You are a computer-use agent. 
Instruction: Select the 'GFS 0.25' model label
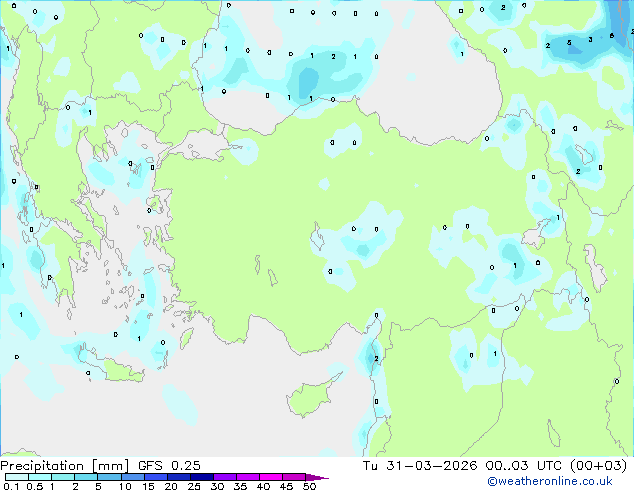click(x=169, y=466)
